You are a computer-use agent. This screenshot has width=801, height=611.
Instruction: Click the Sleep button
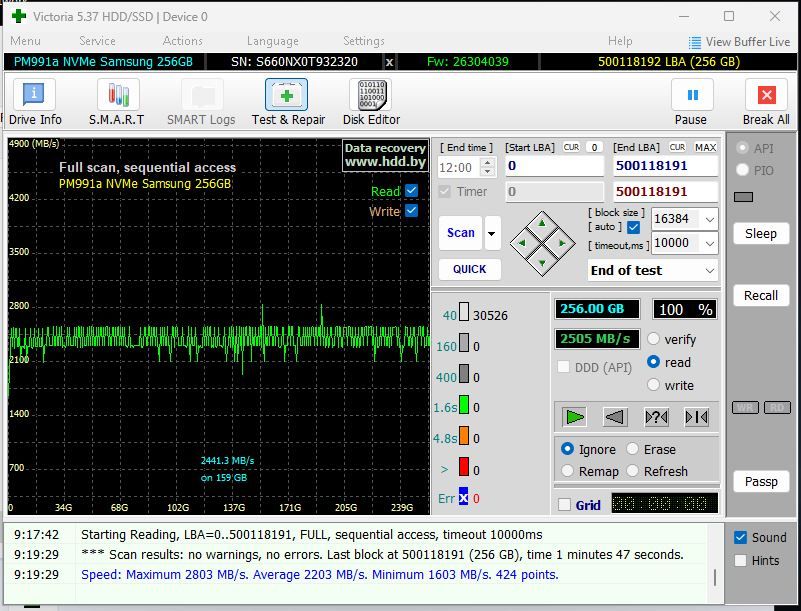(x=761, y=233)
